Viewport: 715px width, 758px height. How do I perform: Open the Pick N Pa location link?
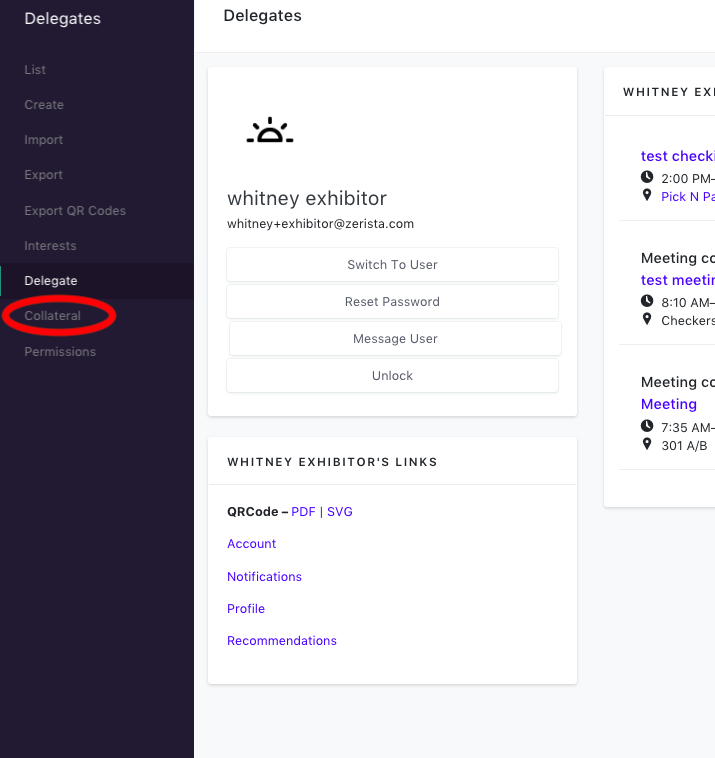[x=688, y=197]
